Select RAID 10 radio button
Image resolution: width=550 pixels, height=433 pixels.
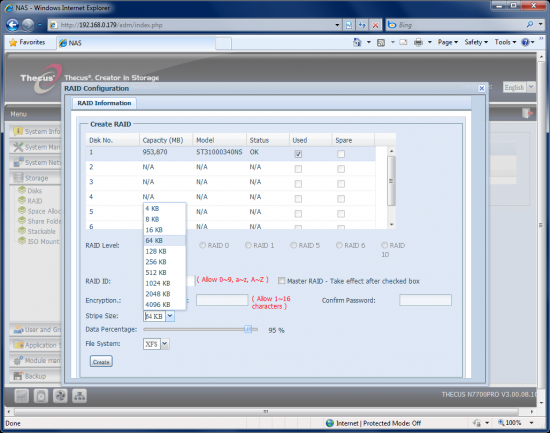pos(384,245)
